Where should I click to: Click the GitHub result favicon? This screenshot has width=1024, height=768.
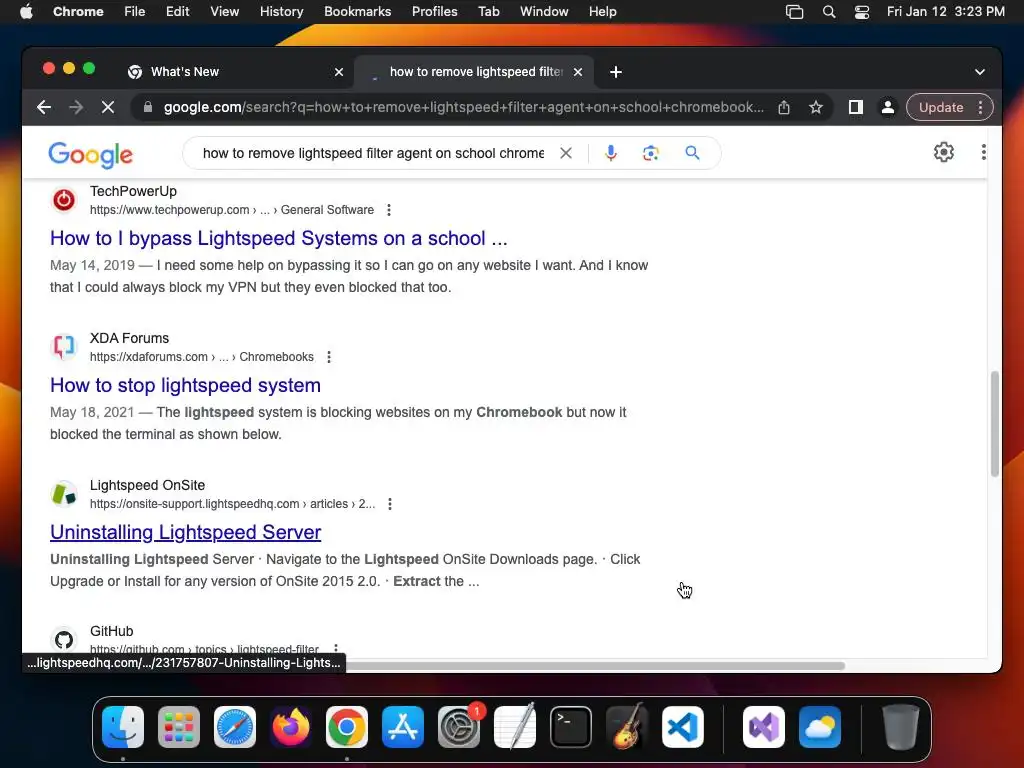64,639
